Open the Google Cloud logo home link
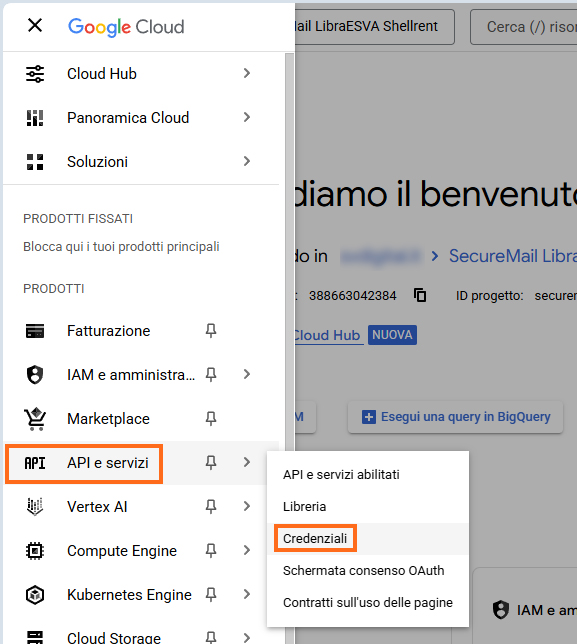This screenshot has height=644, width=577. pyautogui.click(x=126, y=27)
